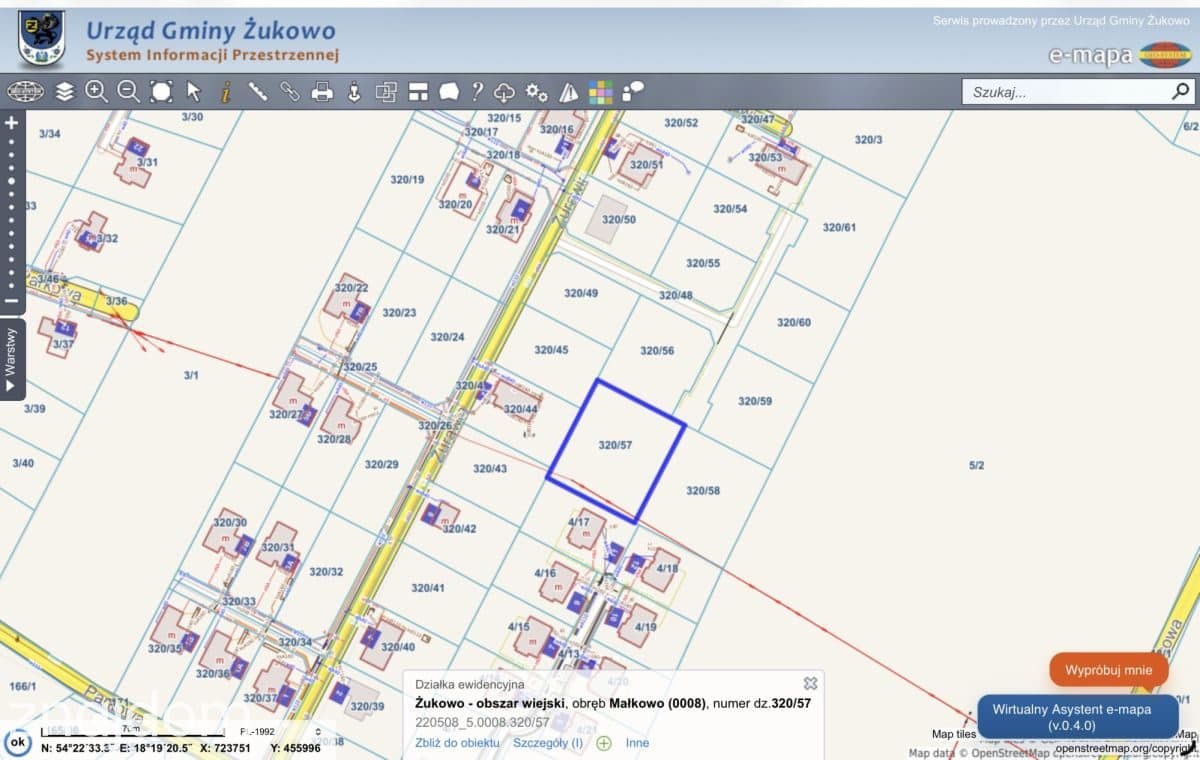The image size is (1200, 760).
Task: Open the layers stack tool
Action: pos(65,92)
